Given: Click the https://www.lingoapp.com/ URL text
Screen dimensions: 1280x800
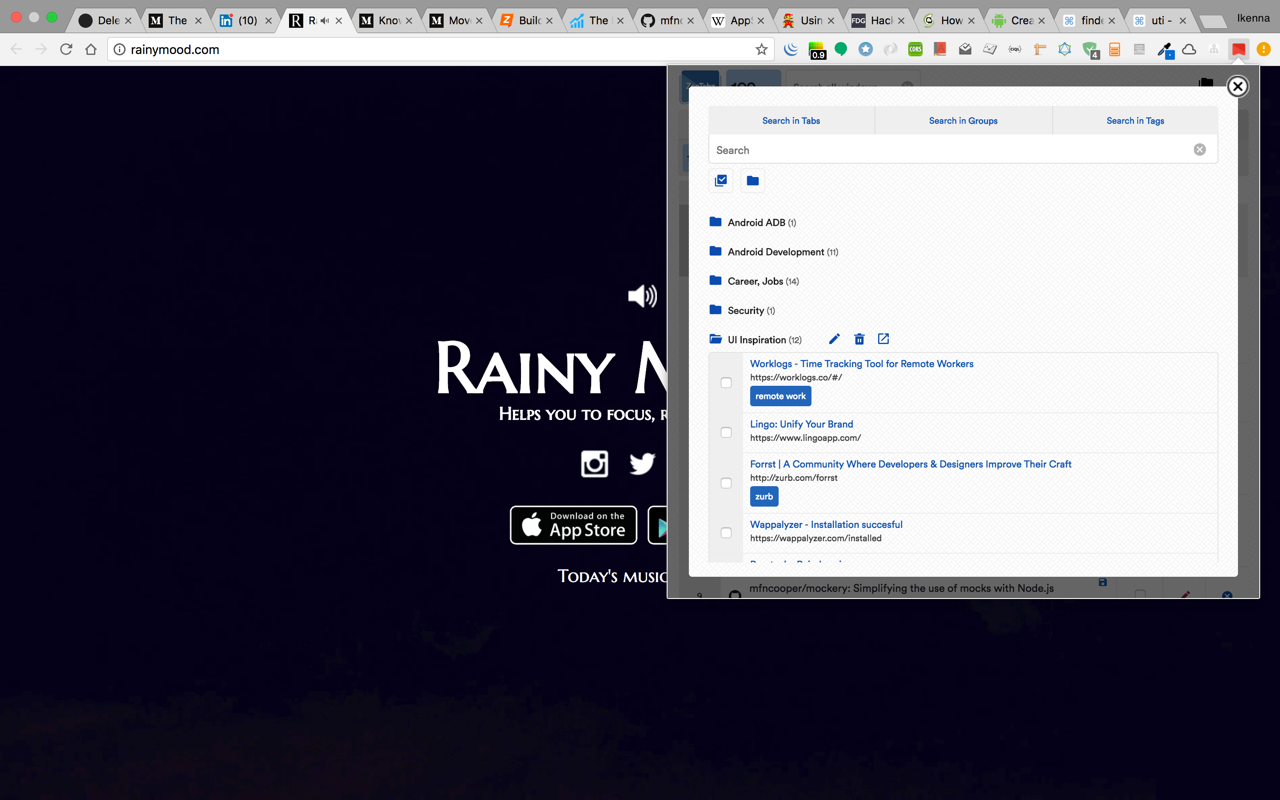Looking at the screenshot, I should [805, 438].
